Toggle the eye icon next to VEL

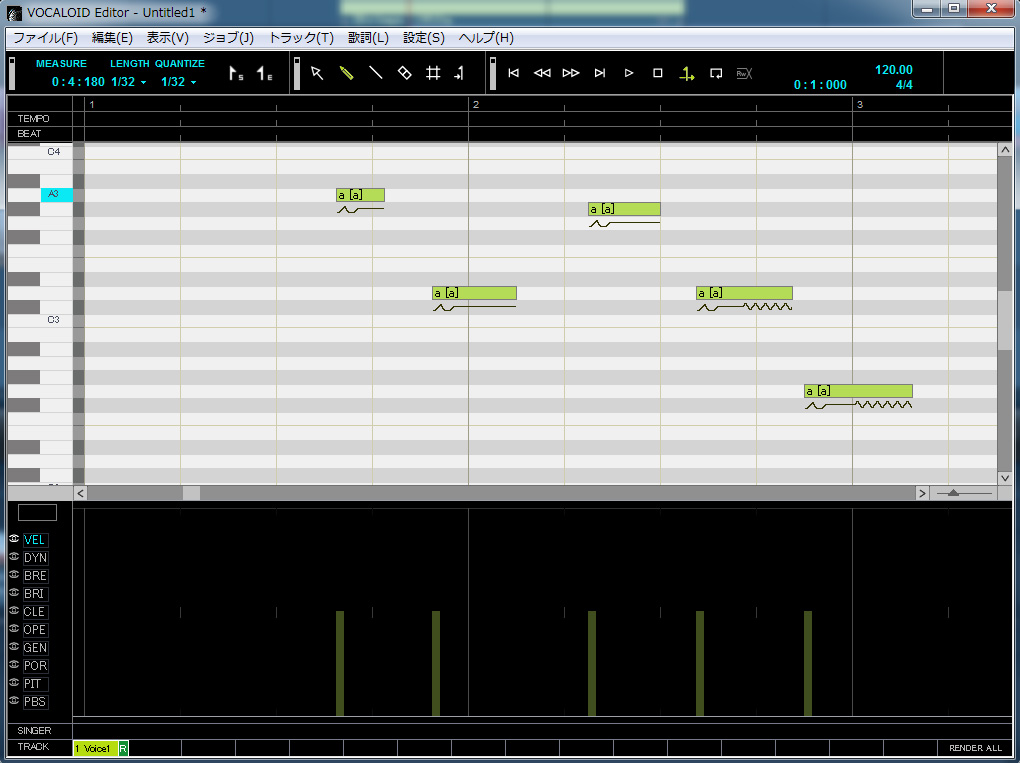click(x=14, y=539)
